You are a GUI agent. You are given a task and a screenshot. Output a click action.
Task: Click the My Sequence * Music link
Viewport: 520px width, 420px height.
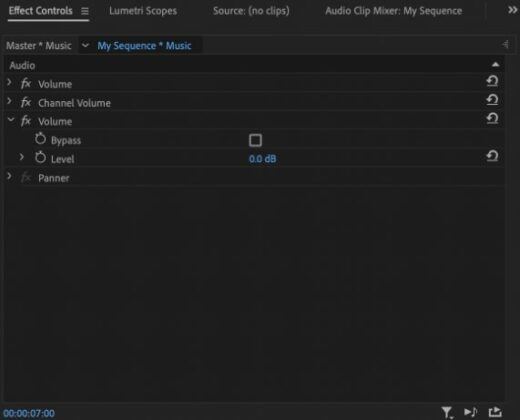(144, 46)
